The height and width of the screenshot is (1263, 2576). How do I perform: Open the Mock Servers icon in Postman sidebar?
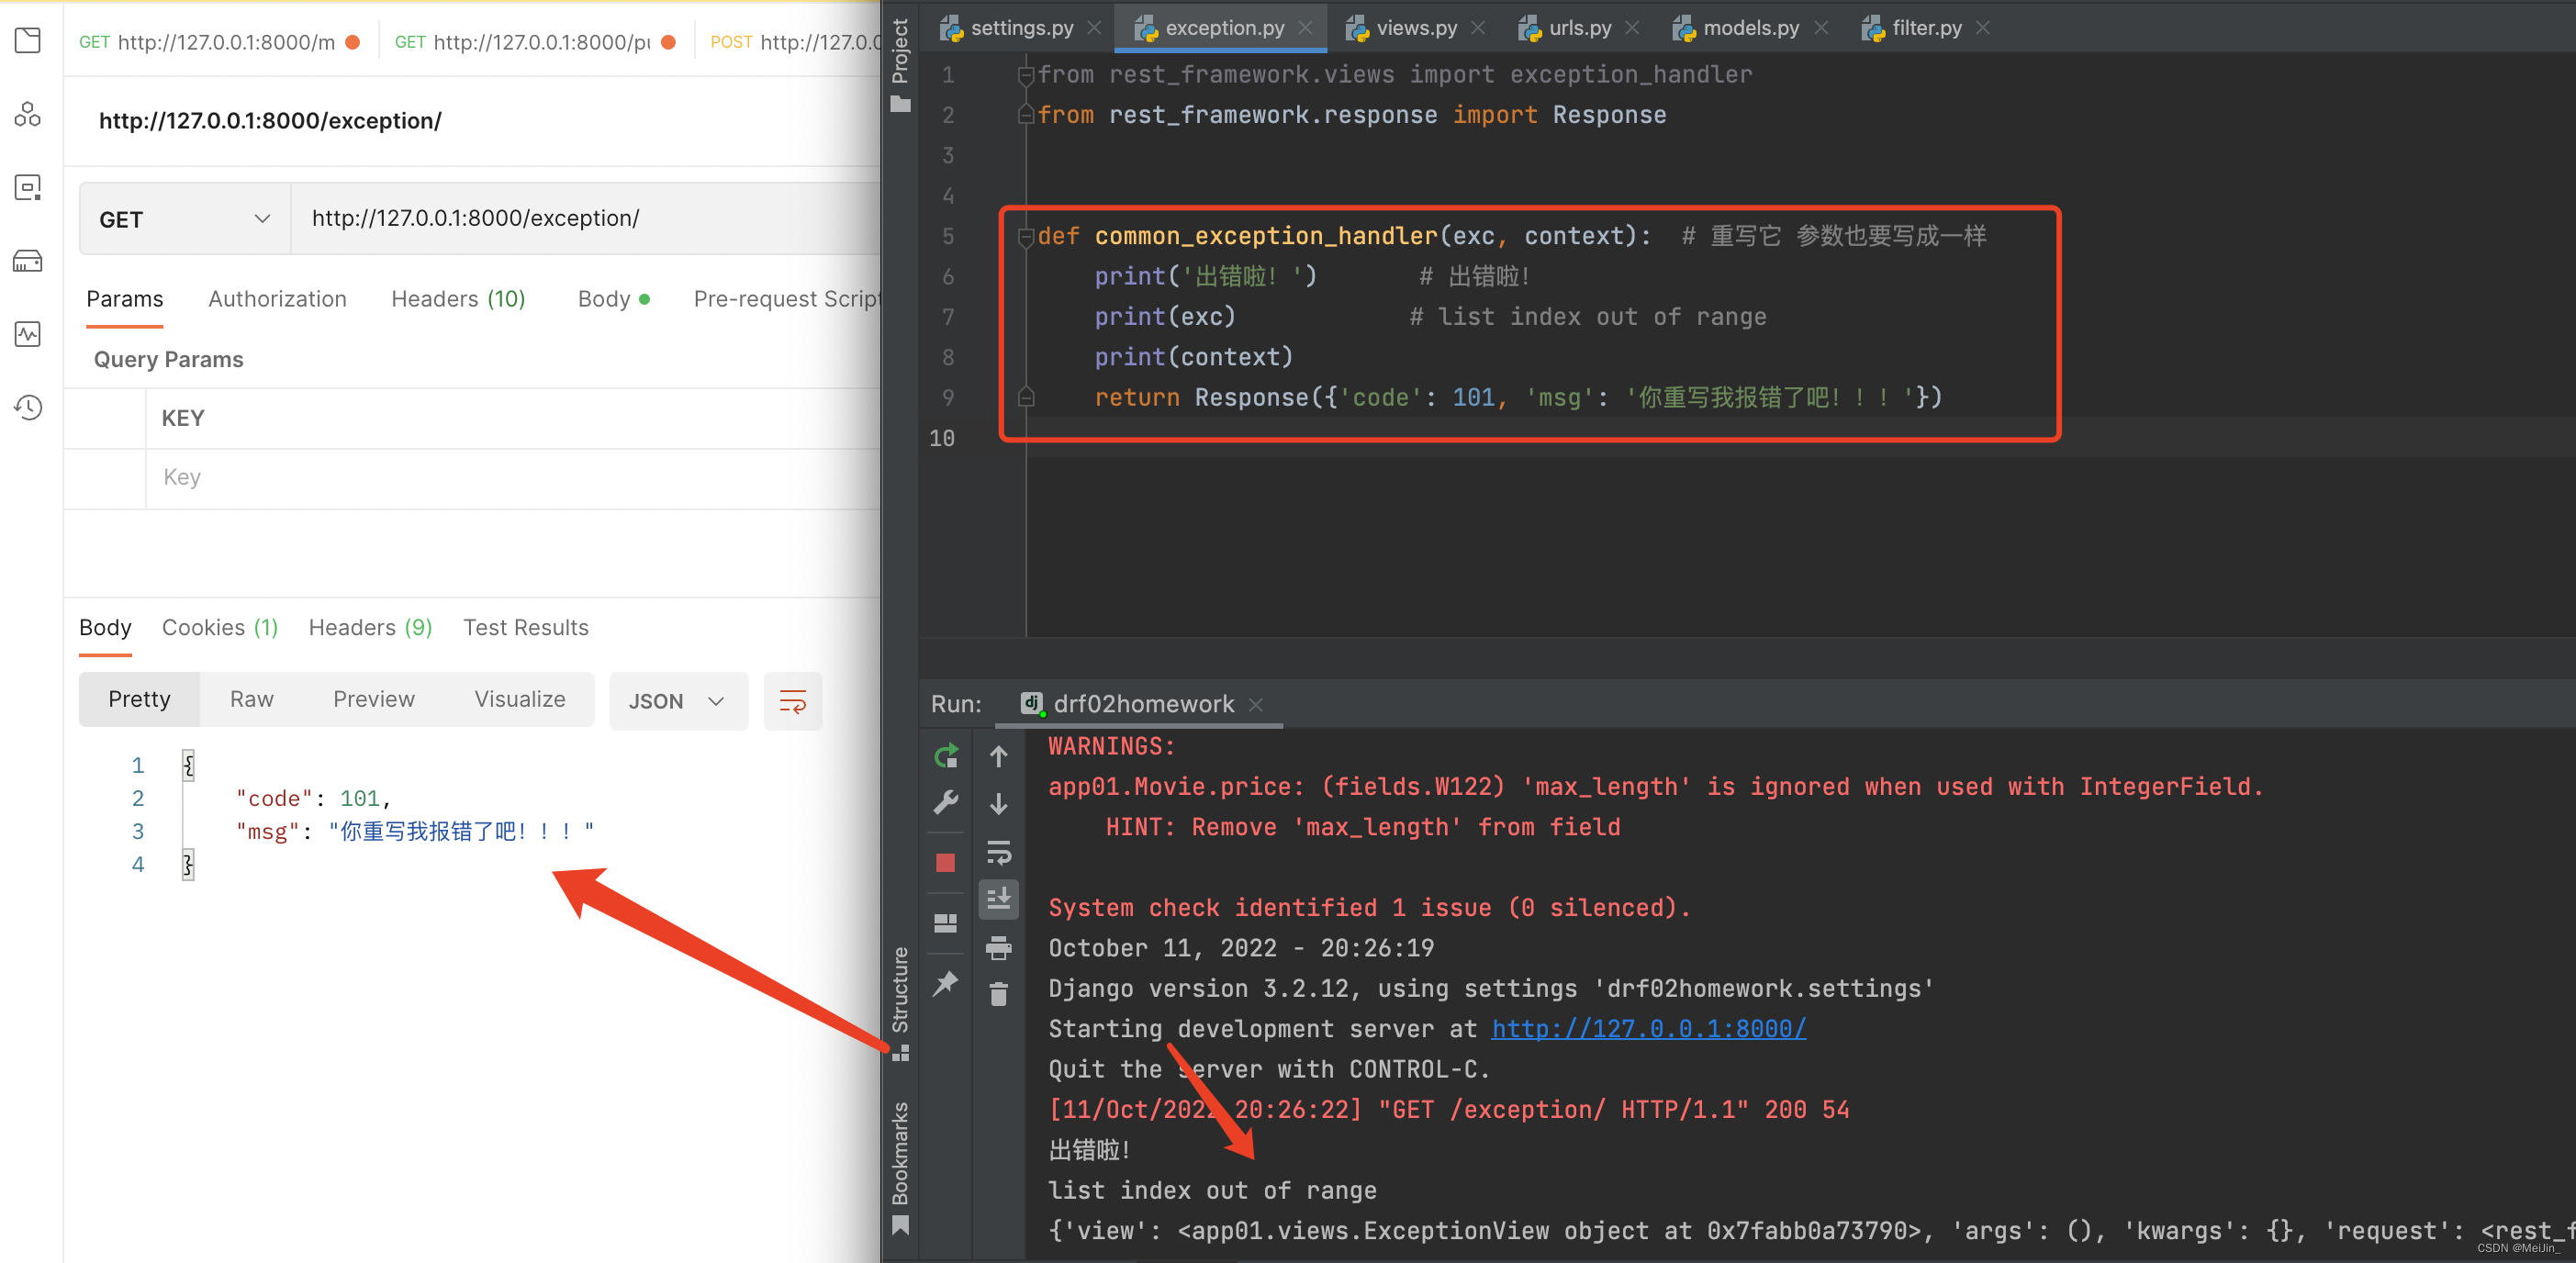coord(28,261)
